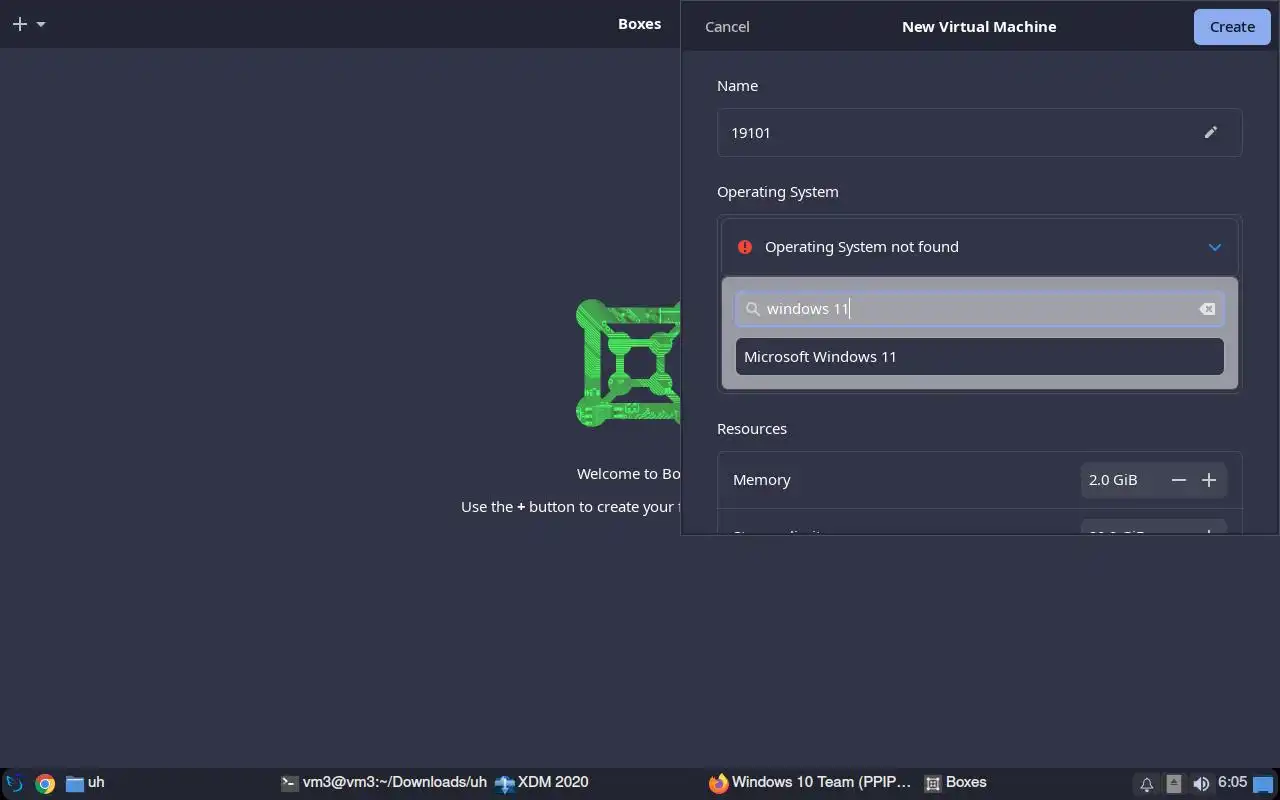Click the red warning icon beside Operating System

click(x=744, y=247)
